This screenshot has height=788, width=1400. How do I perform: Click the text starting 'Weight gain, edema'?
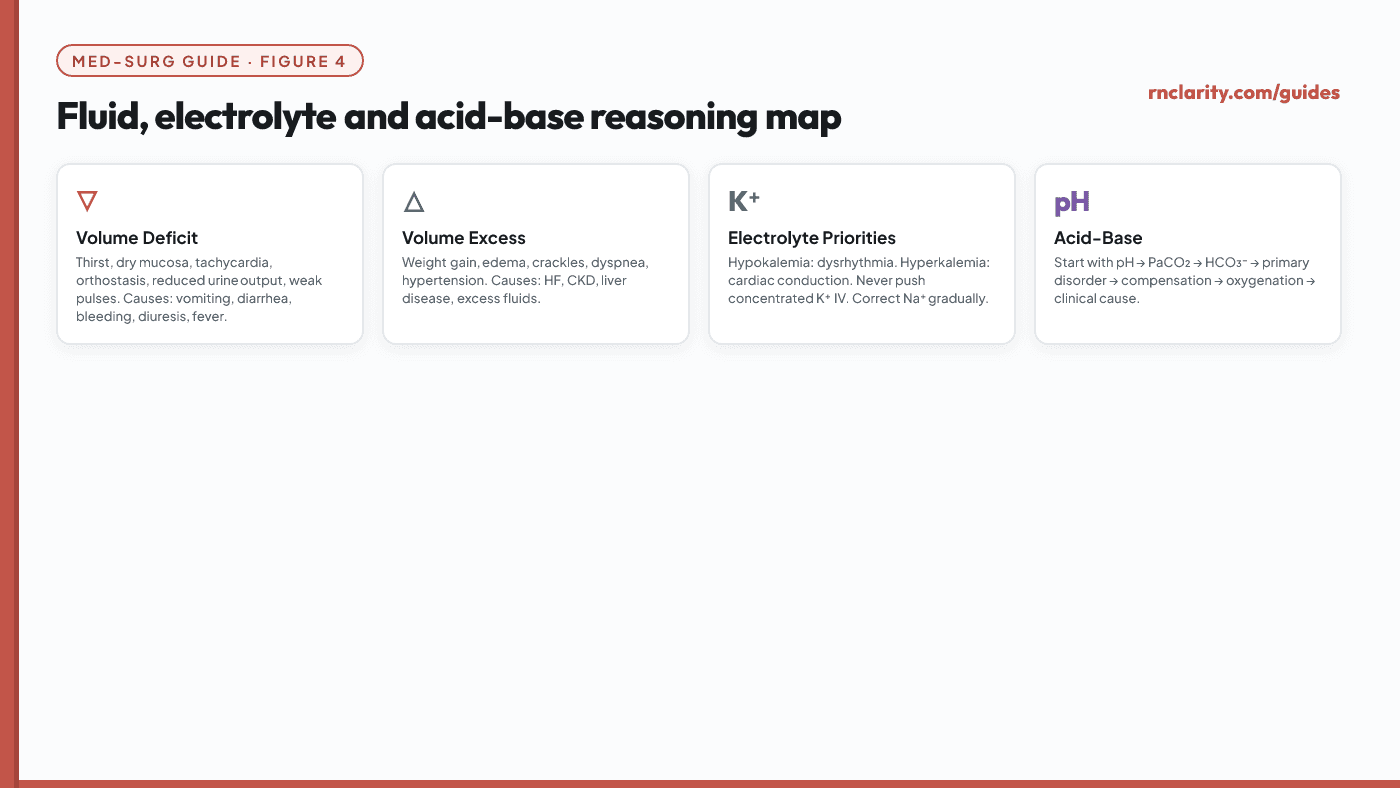click(x=525, y=281)
